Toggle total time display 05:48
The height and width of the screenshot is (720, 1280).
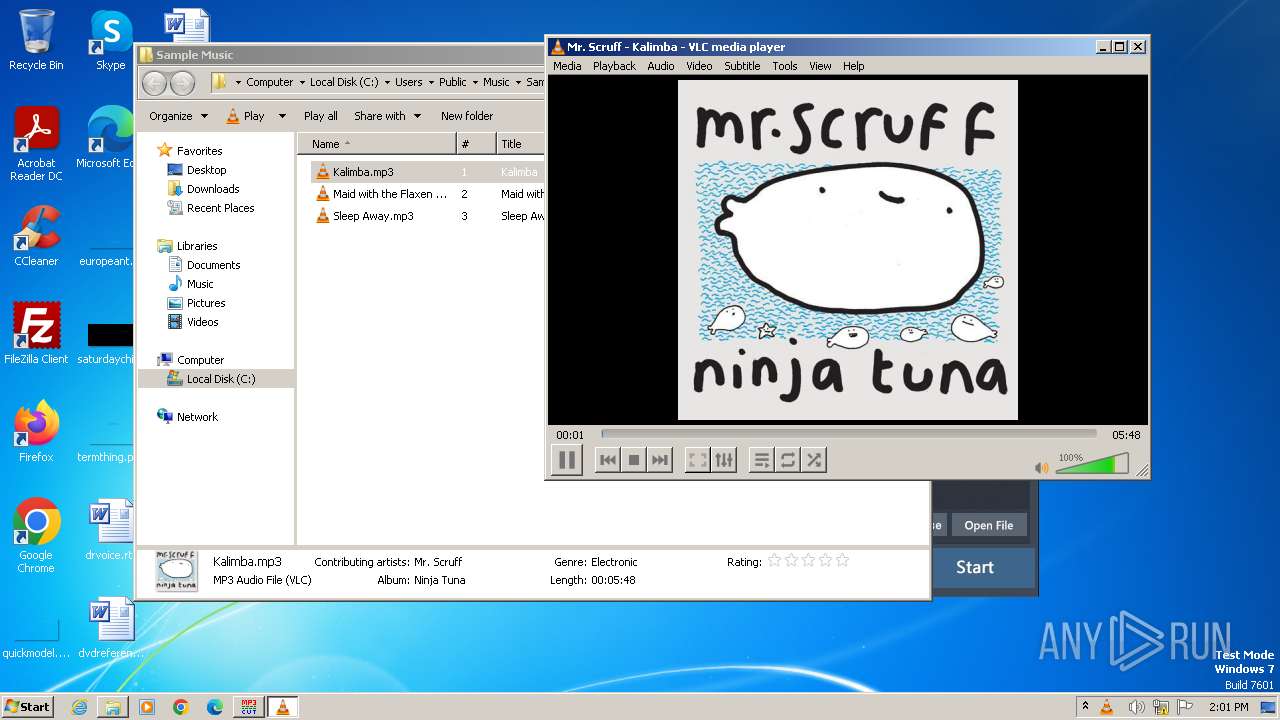1126,435
